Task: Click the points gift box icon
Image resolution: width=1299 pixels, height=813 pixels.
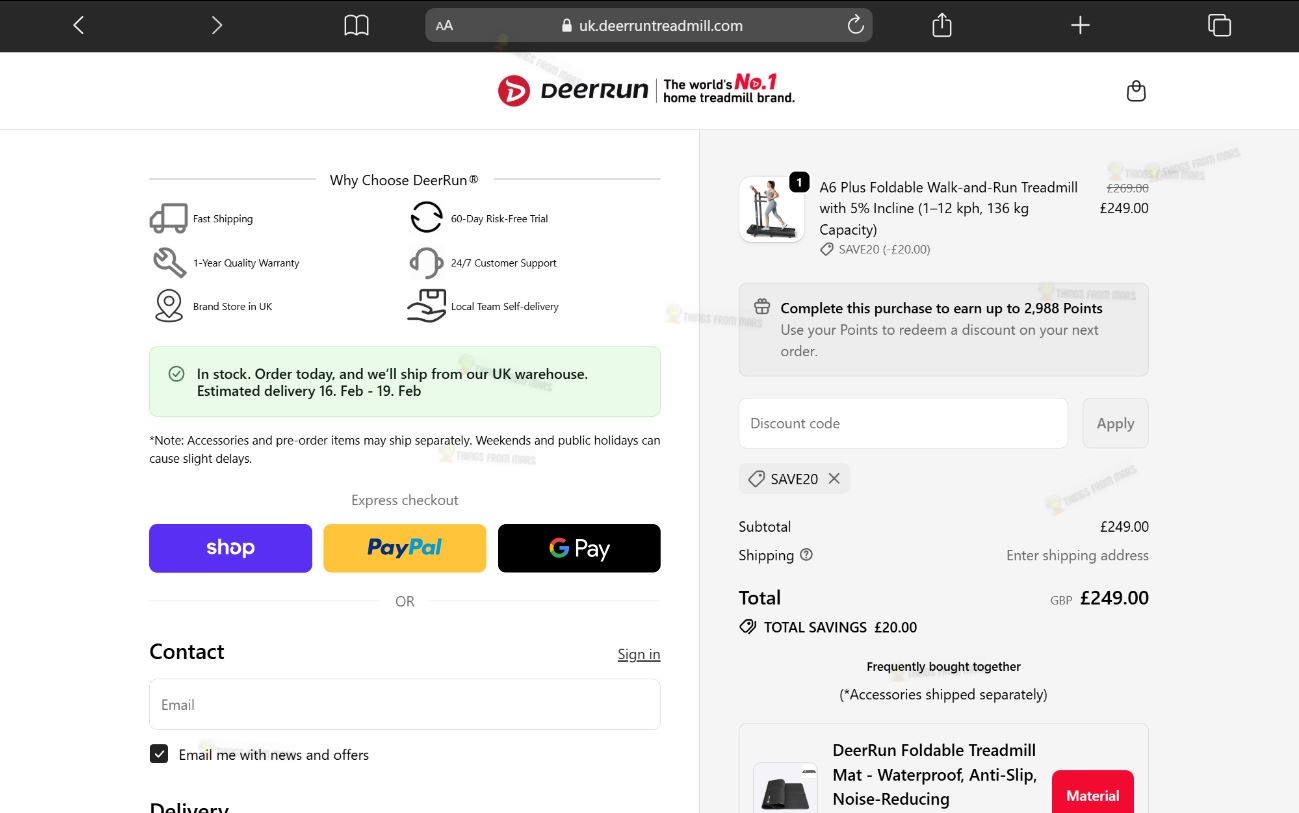Action: 762,307
